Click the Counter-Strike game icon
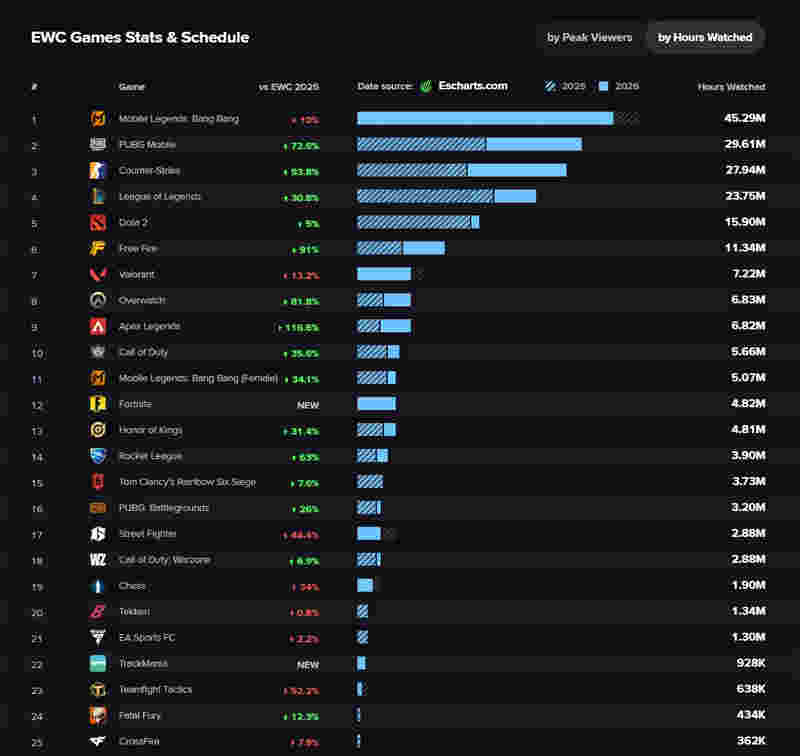Screen dimensions: 800x756 [x=98, y=170]
